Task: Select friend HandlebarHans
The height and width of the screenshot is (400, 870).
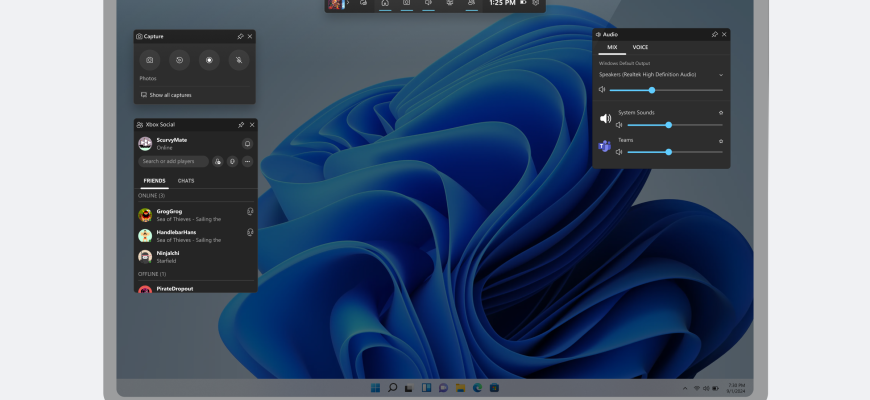Action: coord(195,236)
